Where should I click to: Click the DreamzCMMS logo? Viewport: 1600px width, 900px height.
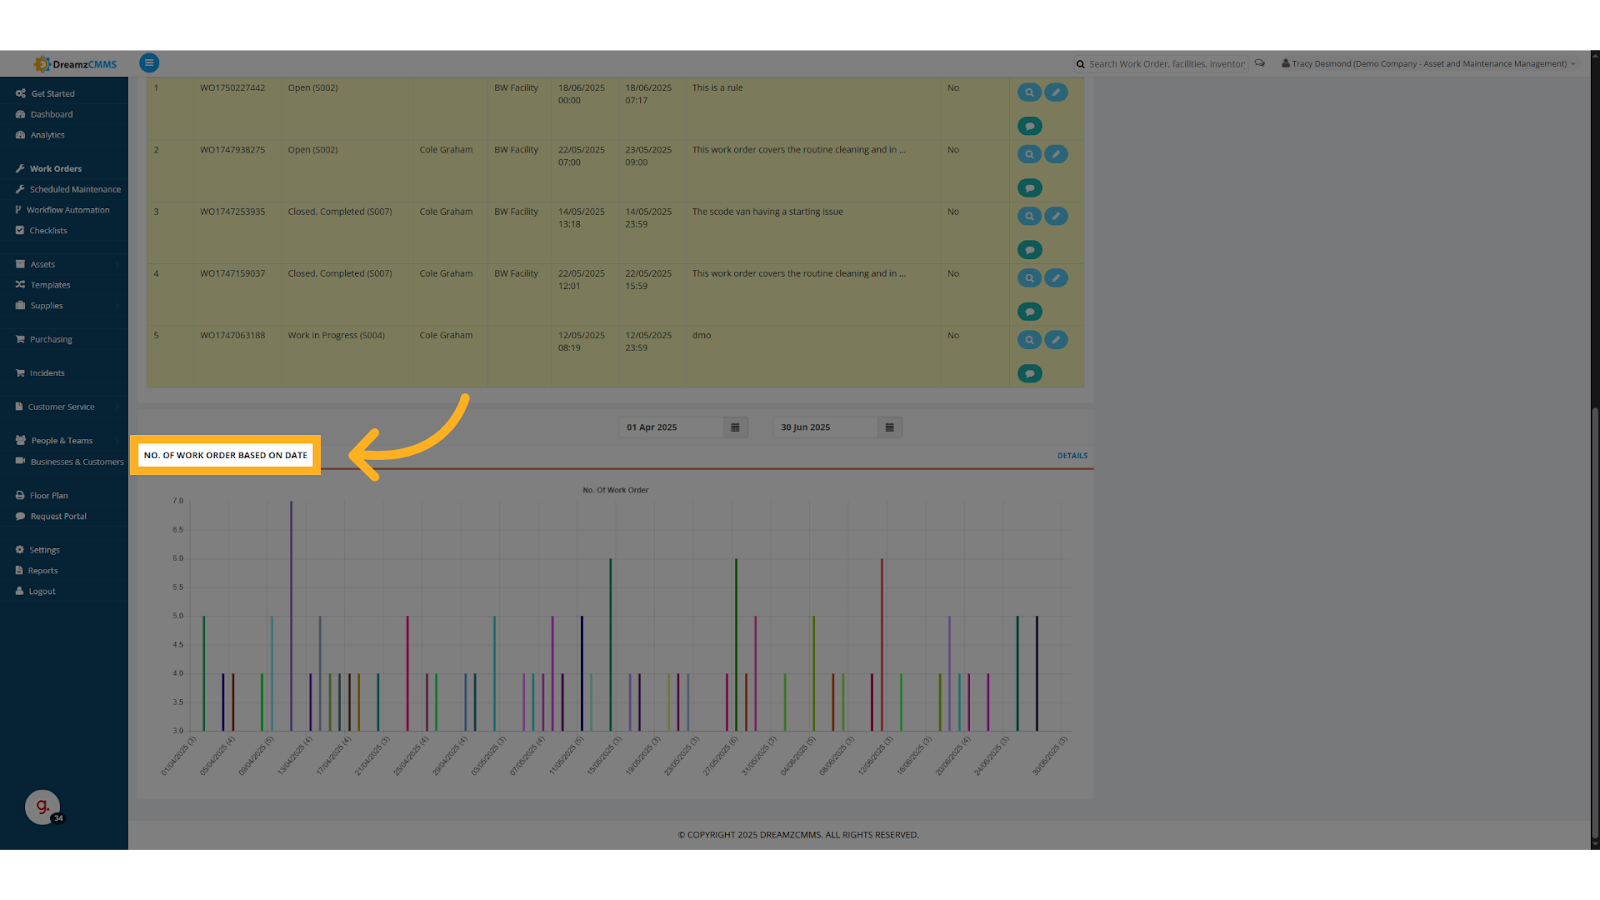click(75, 64)
